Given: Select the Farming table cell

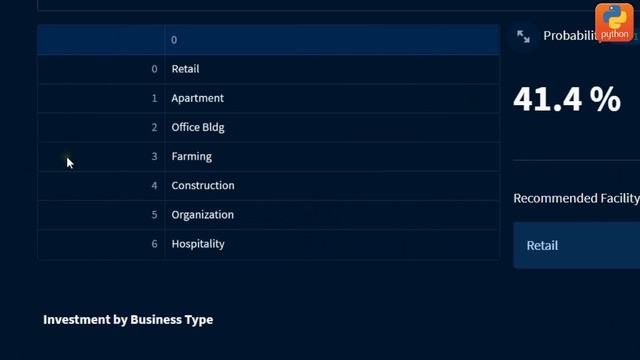Looking at the screenshot, I should pos(332,156).
